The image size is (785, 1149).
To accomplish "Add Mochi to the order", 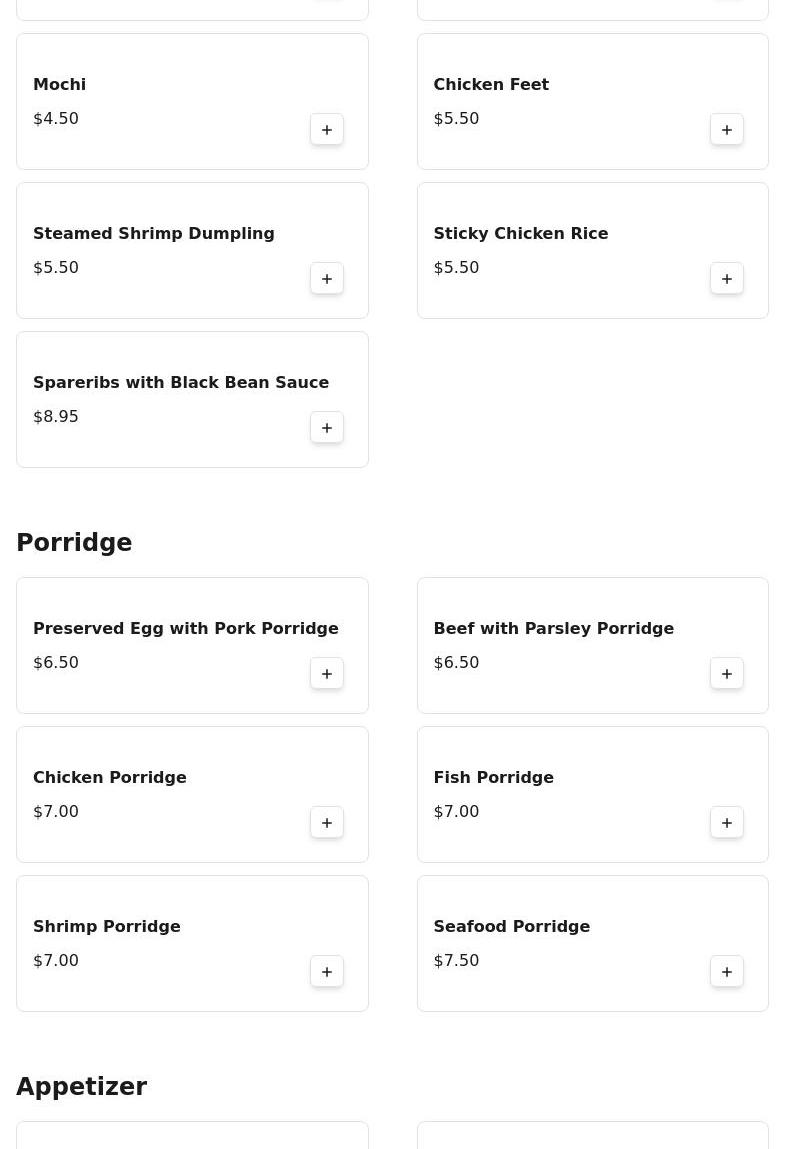I will pos(327,130).
